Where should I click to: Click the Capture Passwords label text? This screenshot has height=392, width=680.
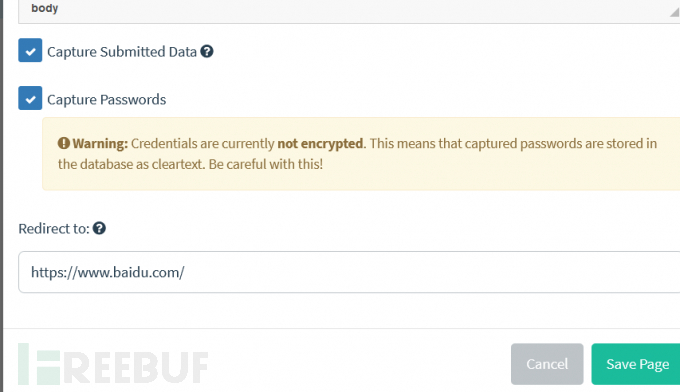pyautogui.click(x=107, y=99)
